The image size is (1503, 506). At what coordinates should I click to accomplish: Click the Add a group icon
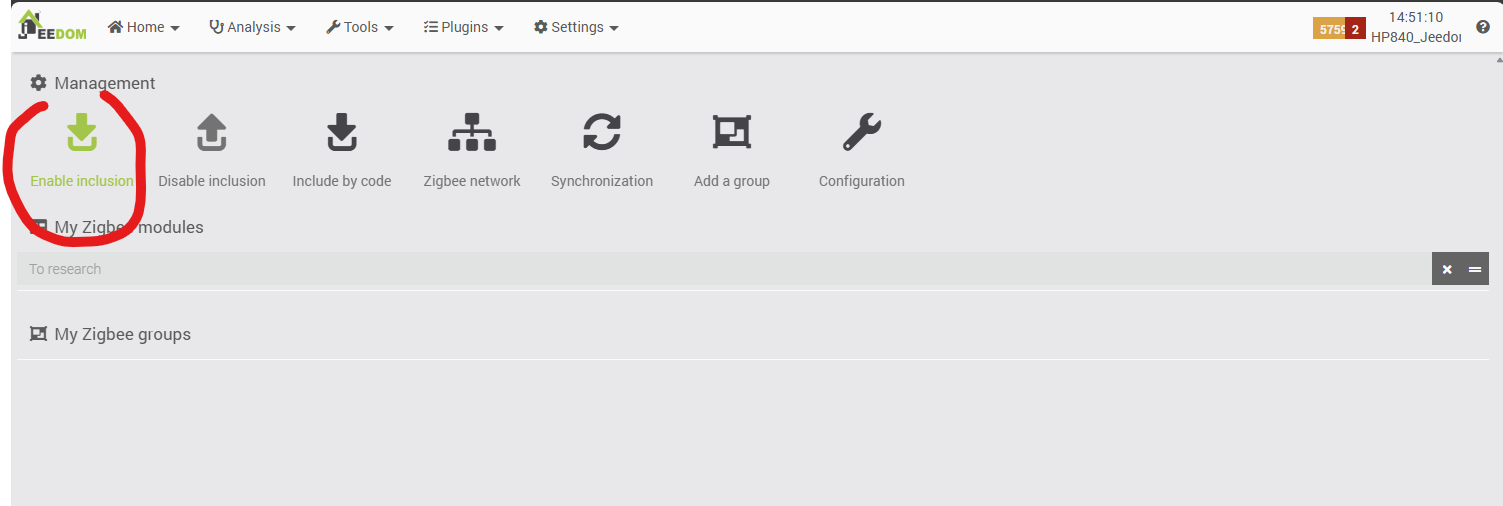(732, 133)
